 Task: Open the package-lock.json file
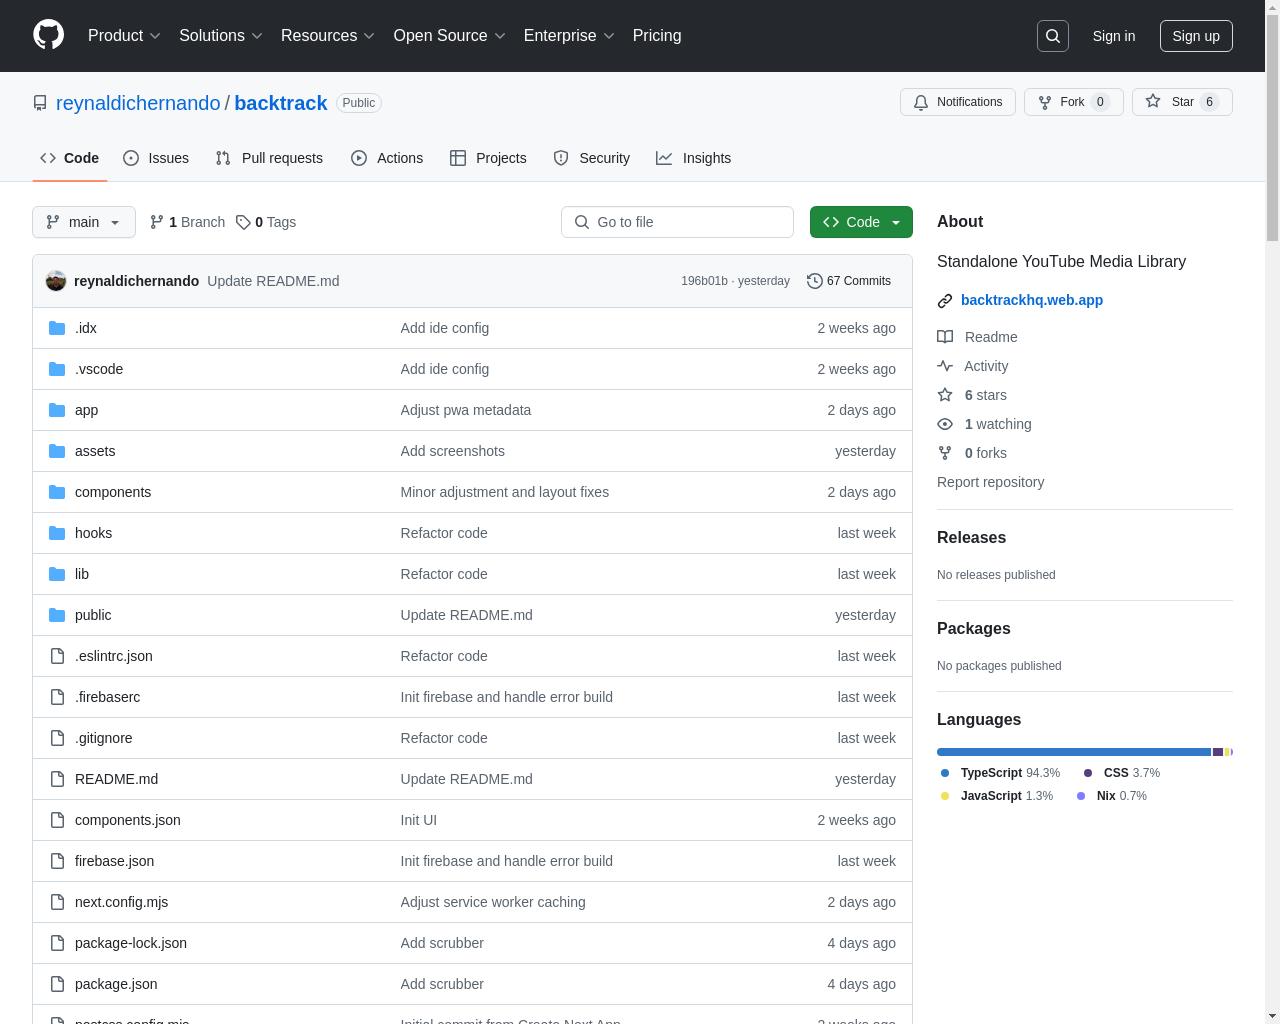coord(131,943)
